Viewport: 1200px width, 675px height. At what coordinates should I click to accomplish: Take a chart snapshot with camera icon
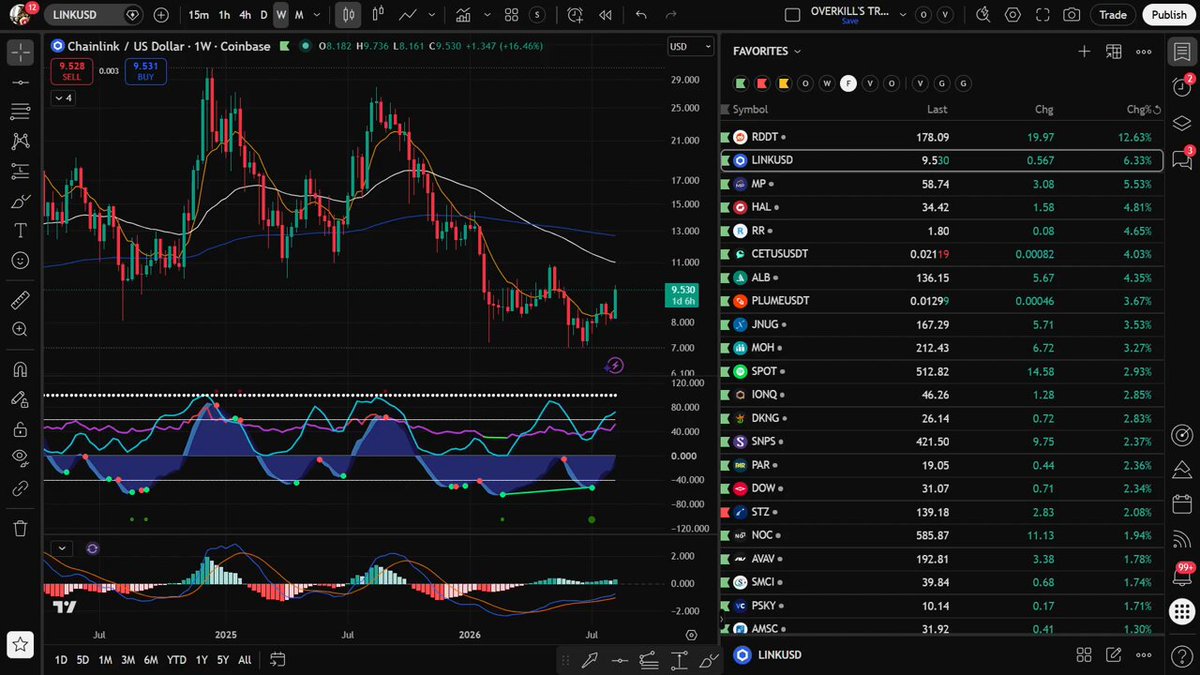click(x=1071, y=15)
